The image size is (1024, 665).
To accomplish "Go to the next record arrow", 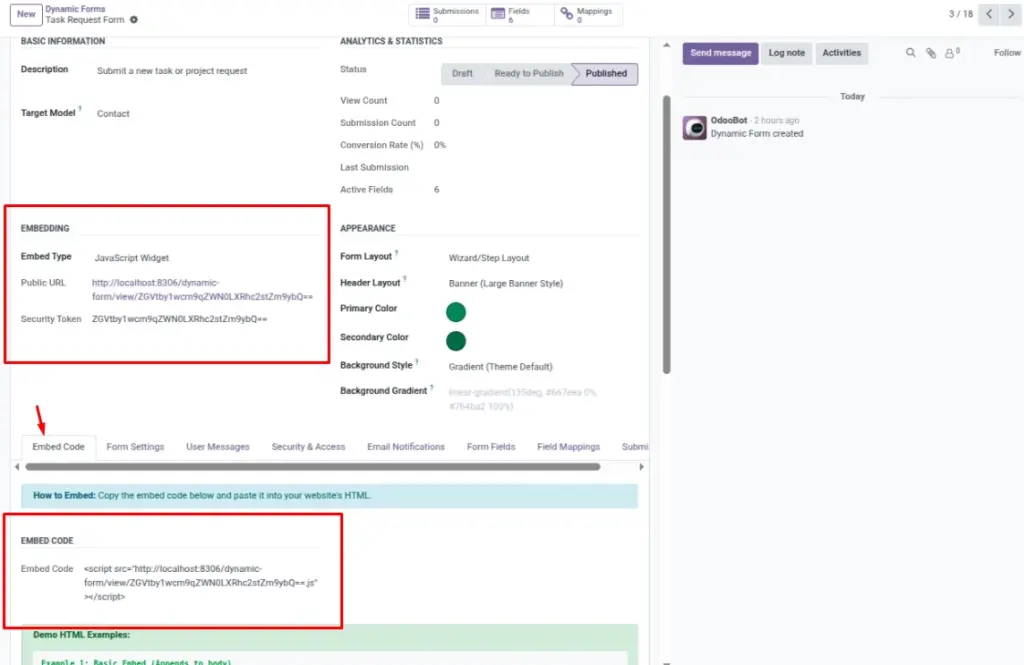I will (1011, 14).
